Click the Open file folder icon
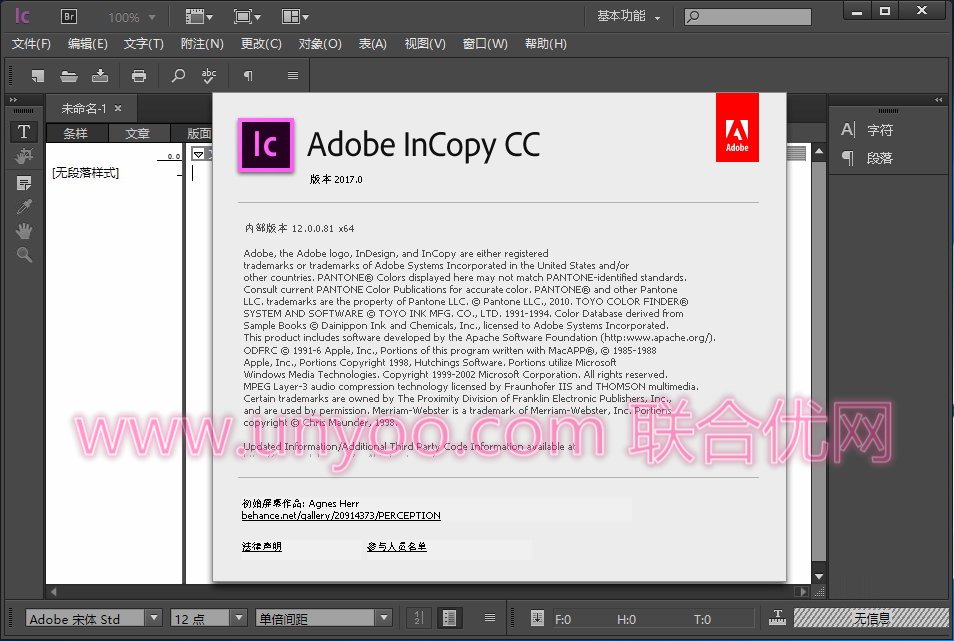This screenshot has height=641, width=954. point(69,75)
